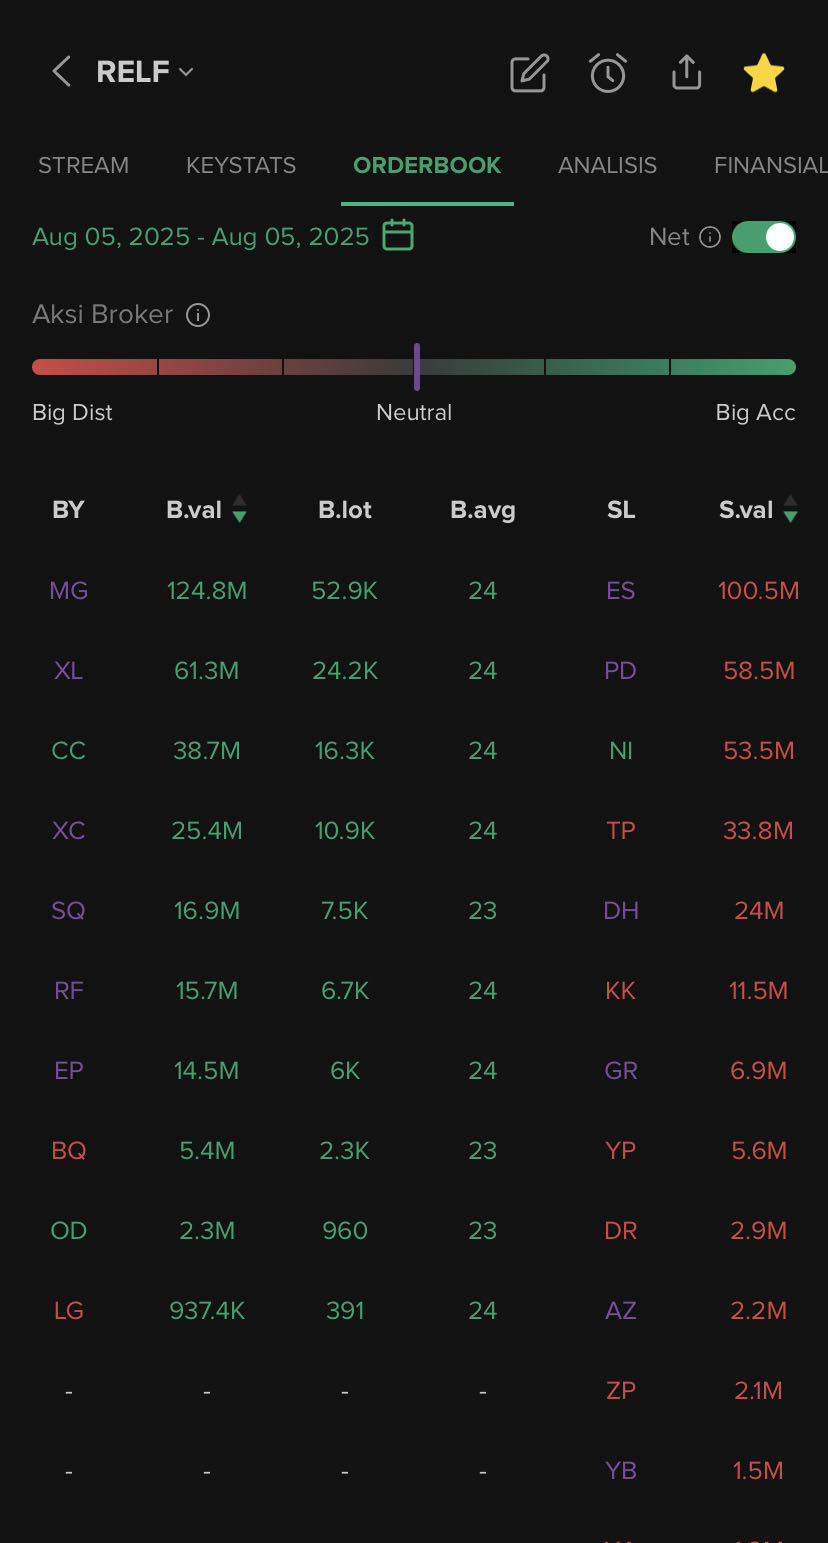Toggle the yellow watchlist star
828x1543 pixels.
[764, 73]
